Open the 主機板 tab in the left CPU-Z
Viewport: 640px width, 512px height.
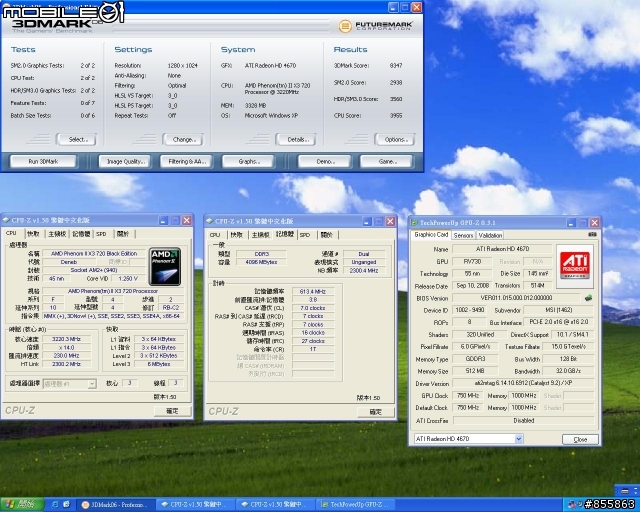coord(57,234)
